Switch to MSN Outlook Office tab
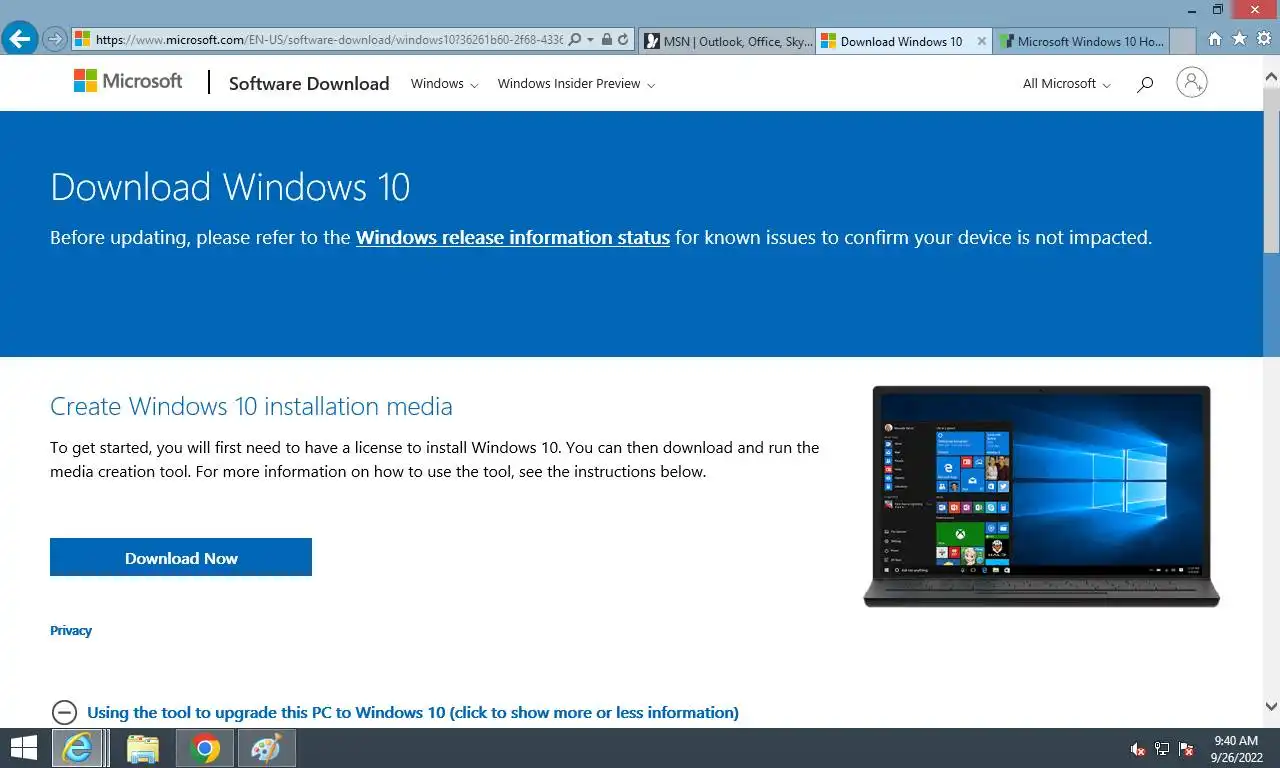1280x768 pixels. point(727,41)
